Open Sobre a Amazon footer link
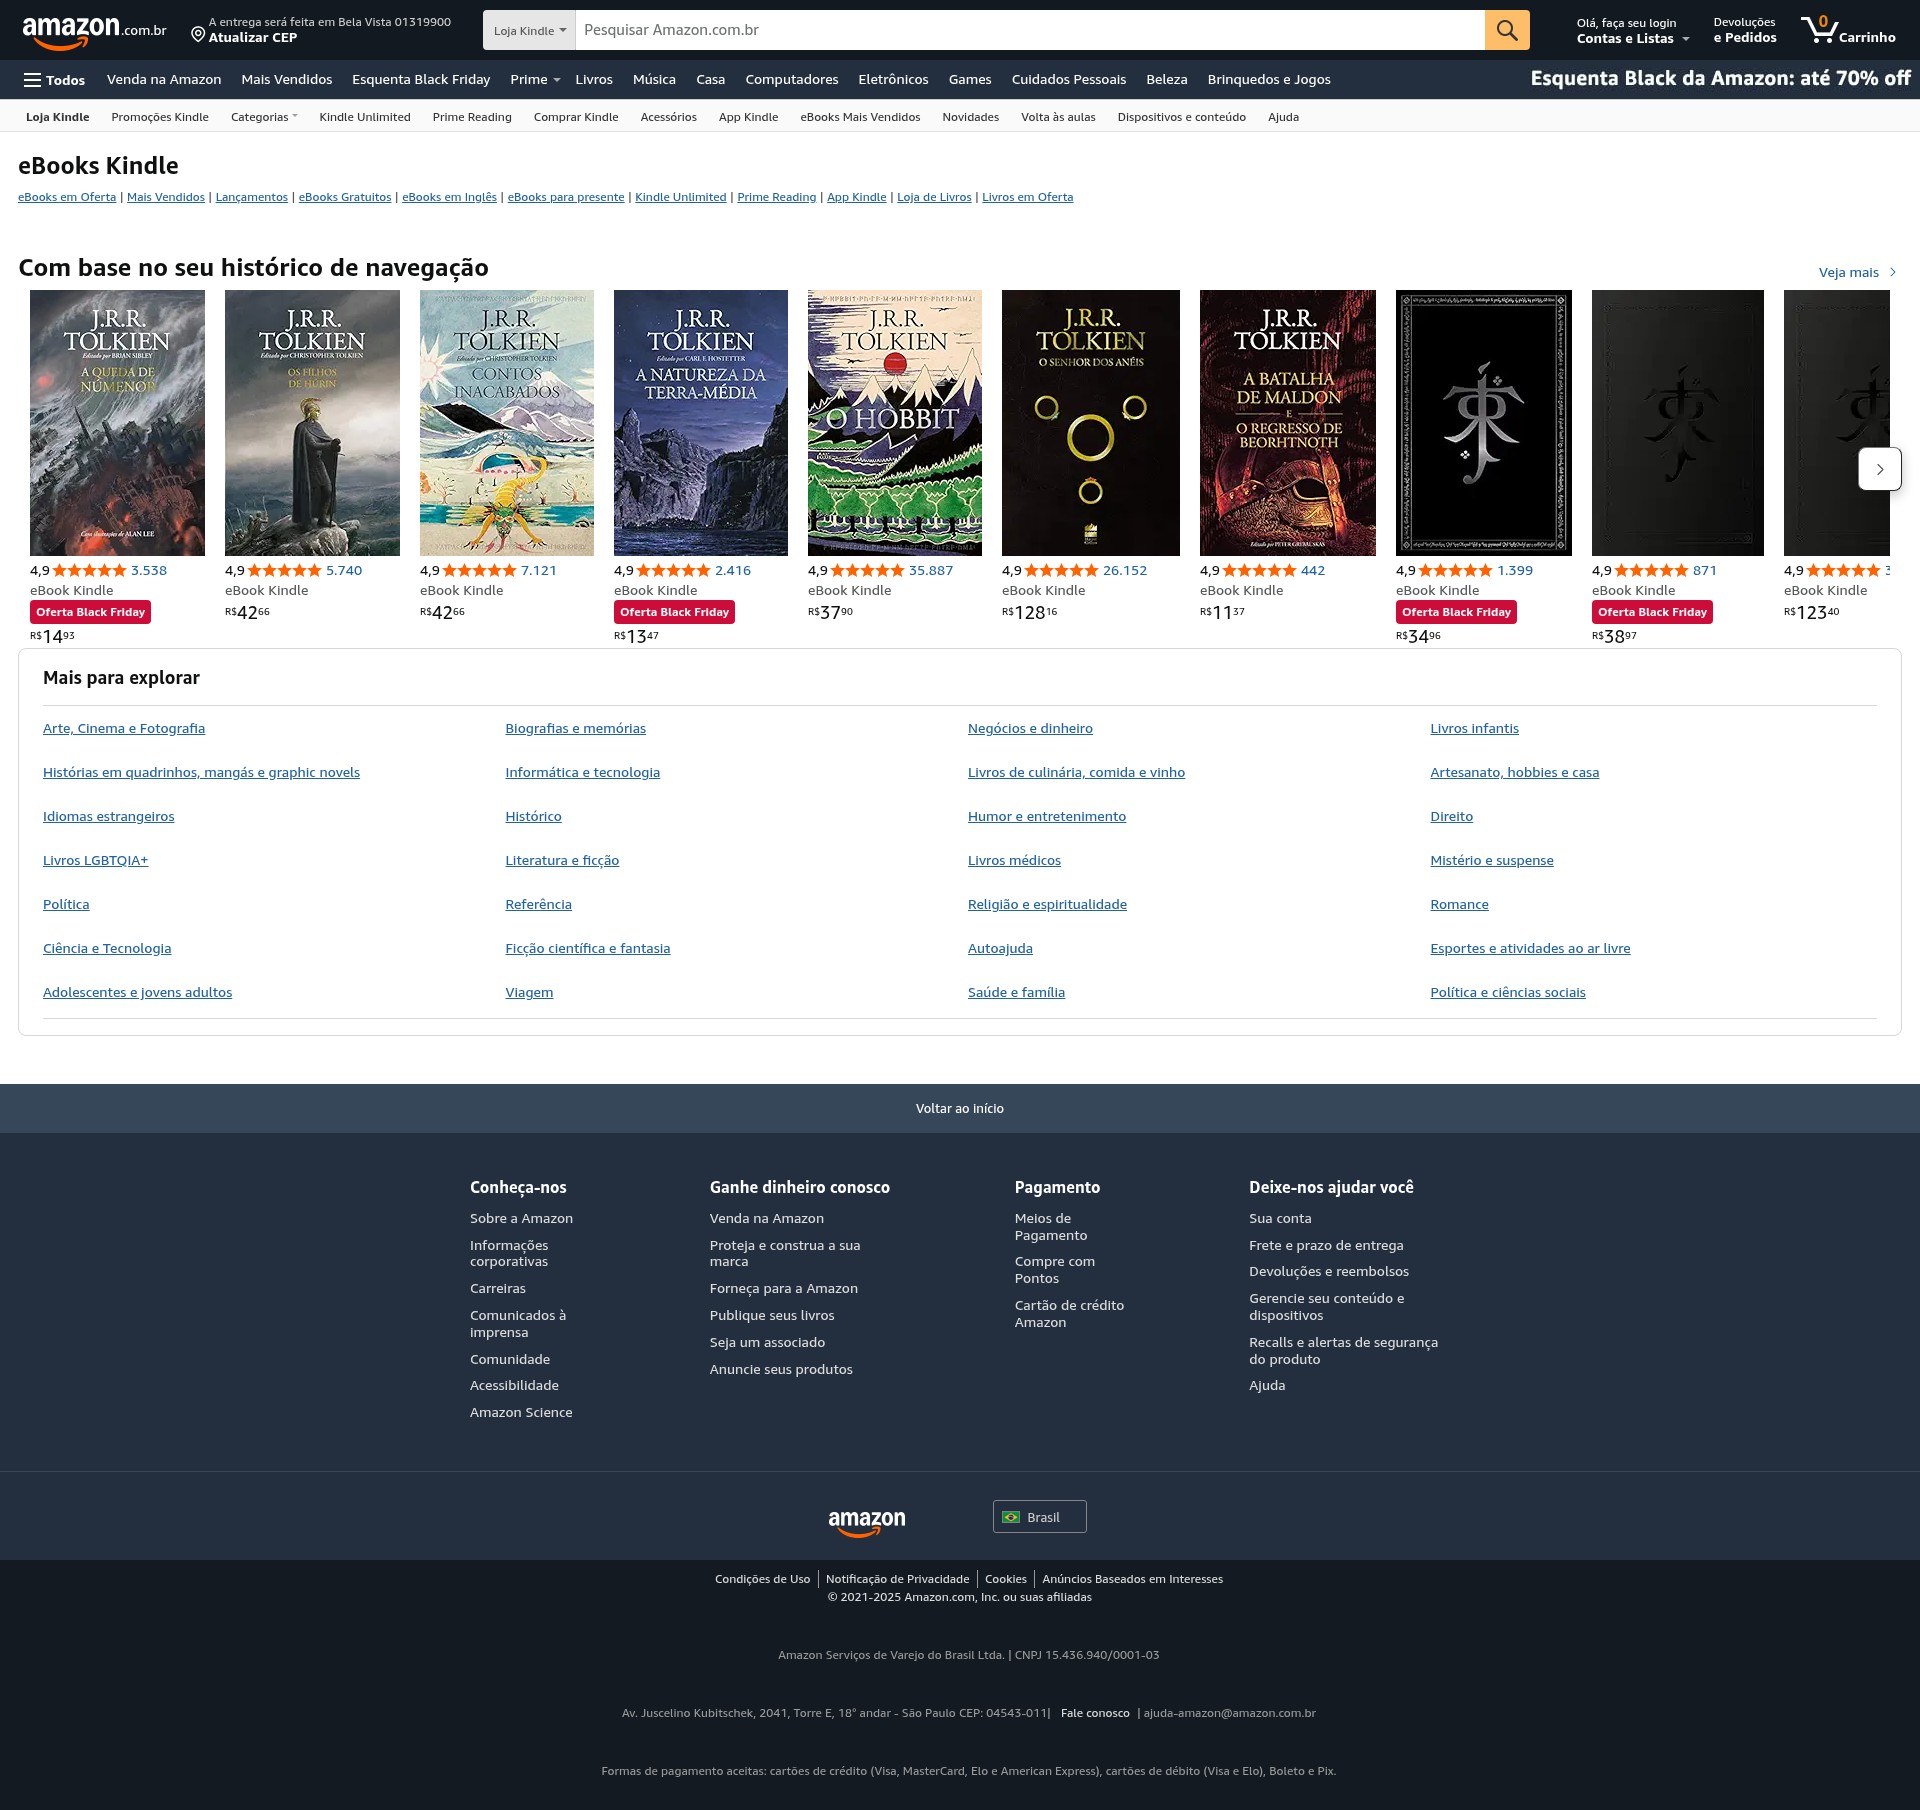The width and height of the screenshot is (1920, 1810). click(x=521, y=1218)
